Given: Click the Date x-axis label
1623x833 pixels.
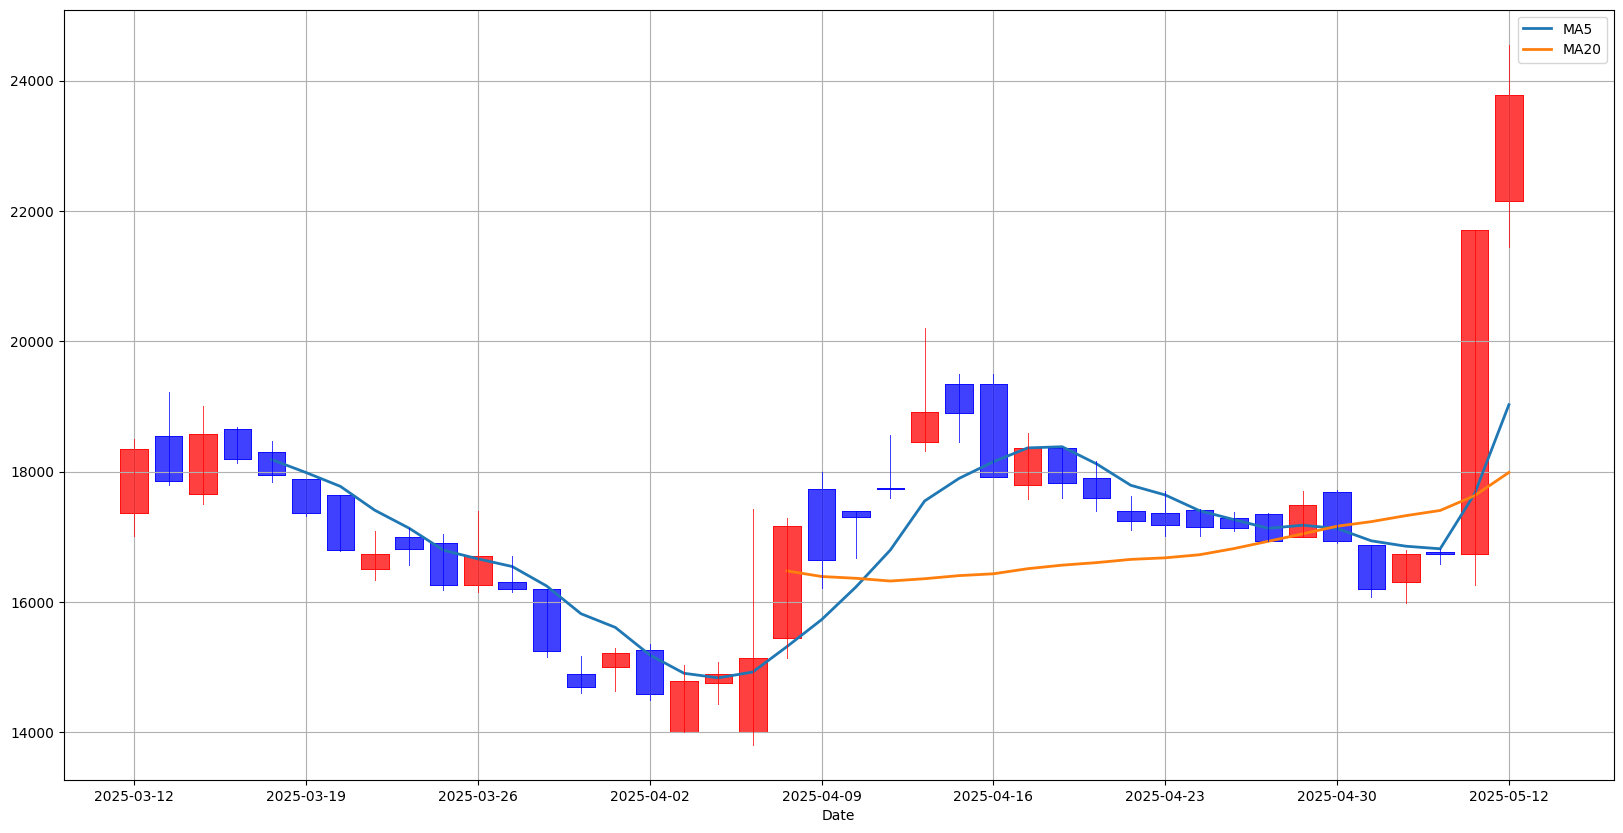Looking at the screenshot, I should pos(838,815).
